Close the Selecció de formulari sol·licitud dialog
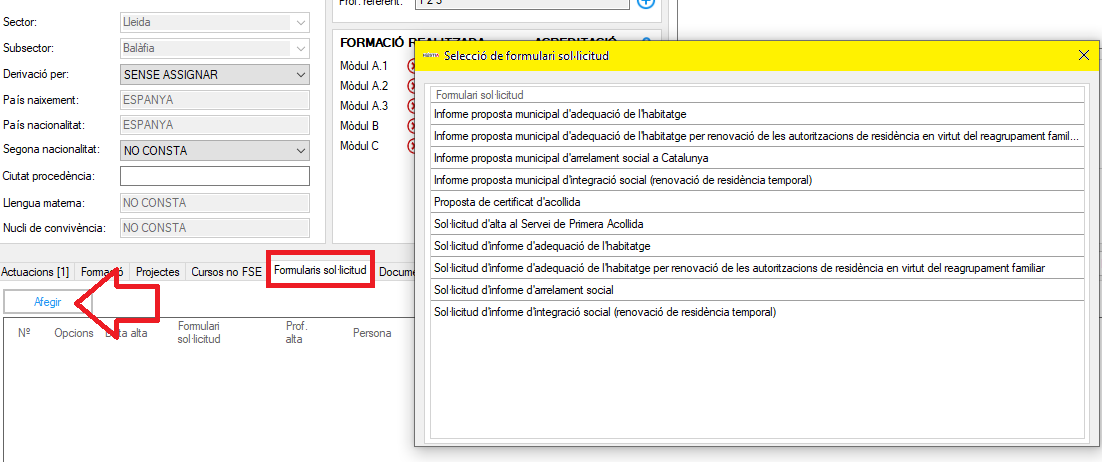This screenshot has height=462, width=1102. tap(1084, 56)
